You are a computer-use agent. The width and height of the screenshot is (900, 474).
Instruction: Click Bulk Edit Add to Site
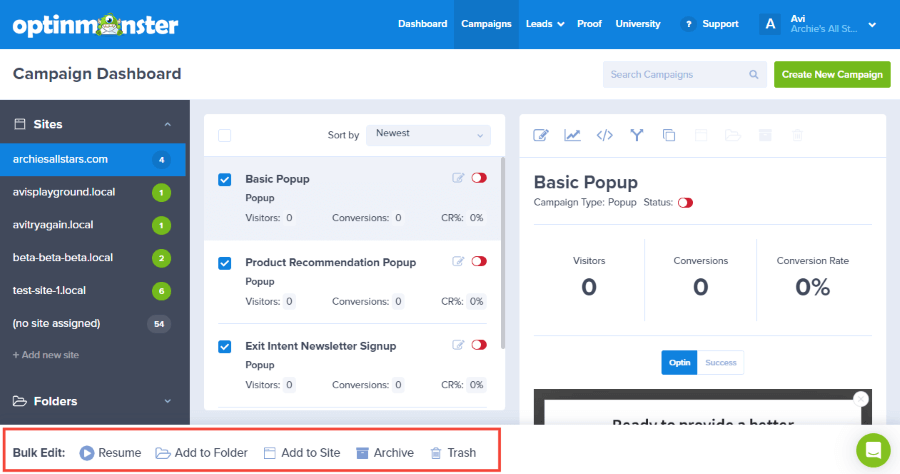pos(302,453)
